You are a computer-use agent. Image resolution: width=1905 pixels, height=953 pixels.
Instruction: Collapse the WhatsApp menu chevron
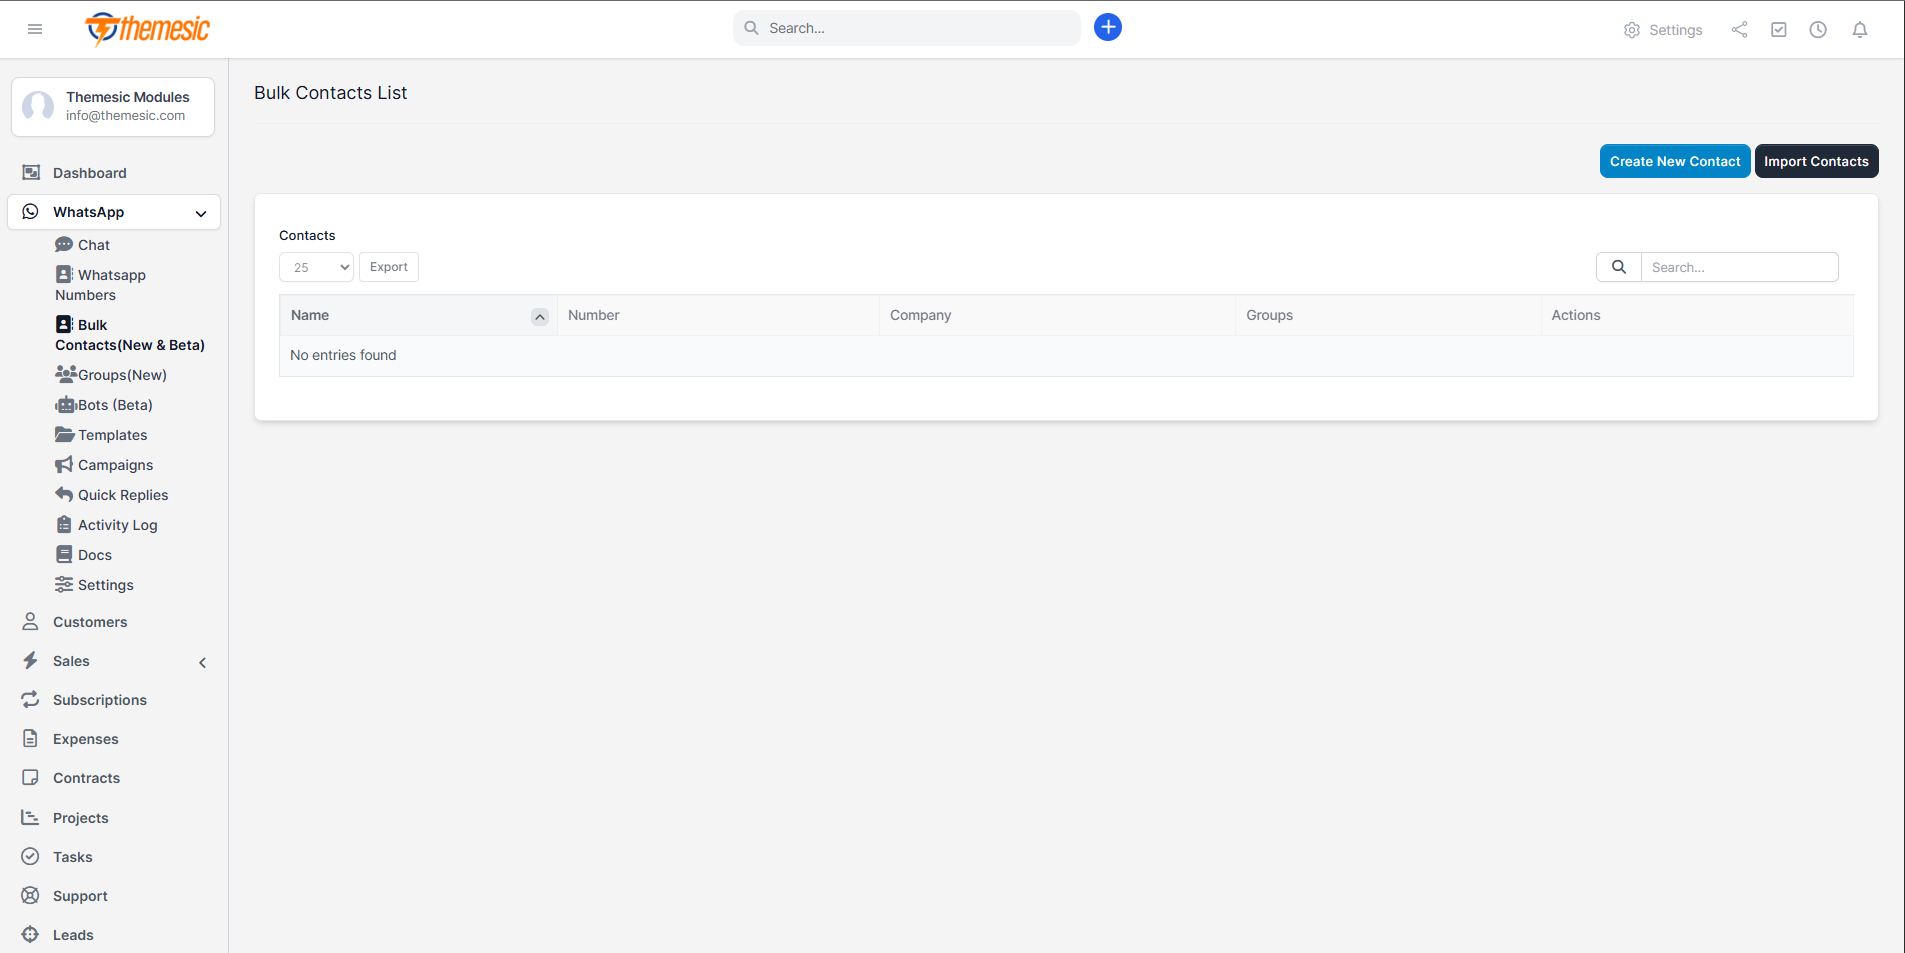point(201,213)
